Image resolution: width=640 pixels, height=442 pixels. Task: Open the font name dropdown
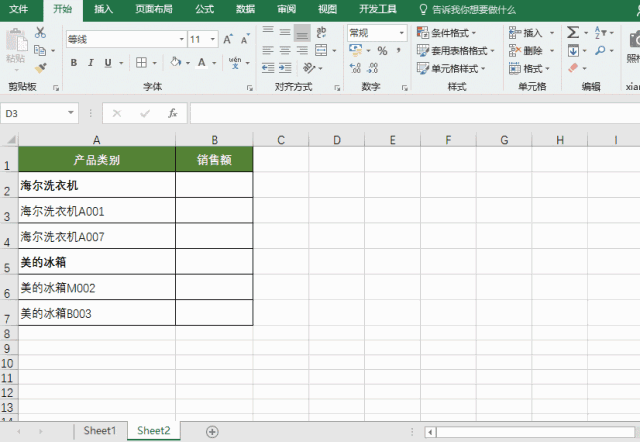(182, 39)
